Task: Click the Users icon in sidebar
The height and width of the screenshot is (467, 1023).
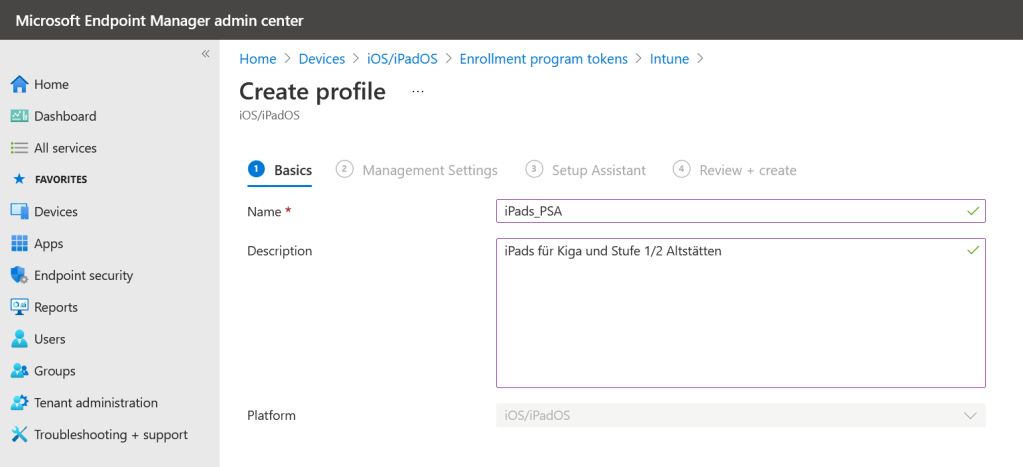Action: pos(19,339)
